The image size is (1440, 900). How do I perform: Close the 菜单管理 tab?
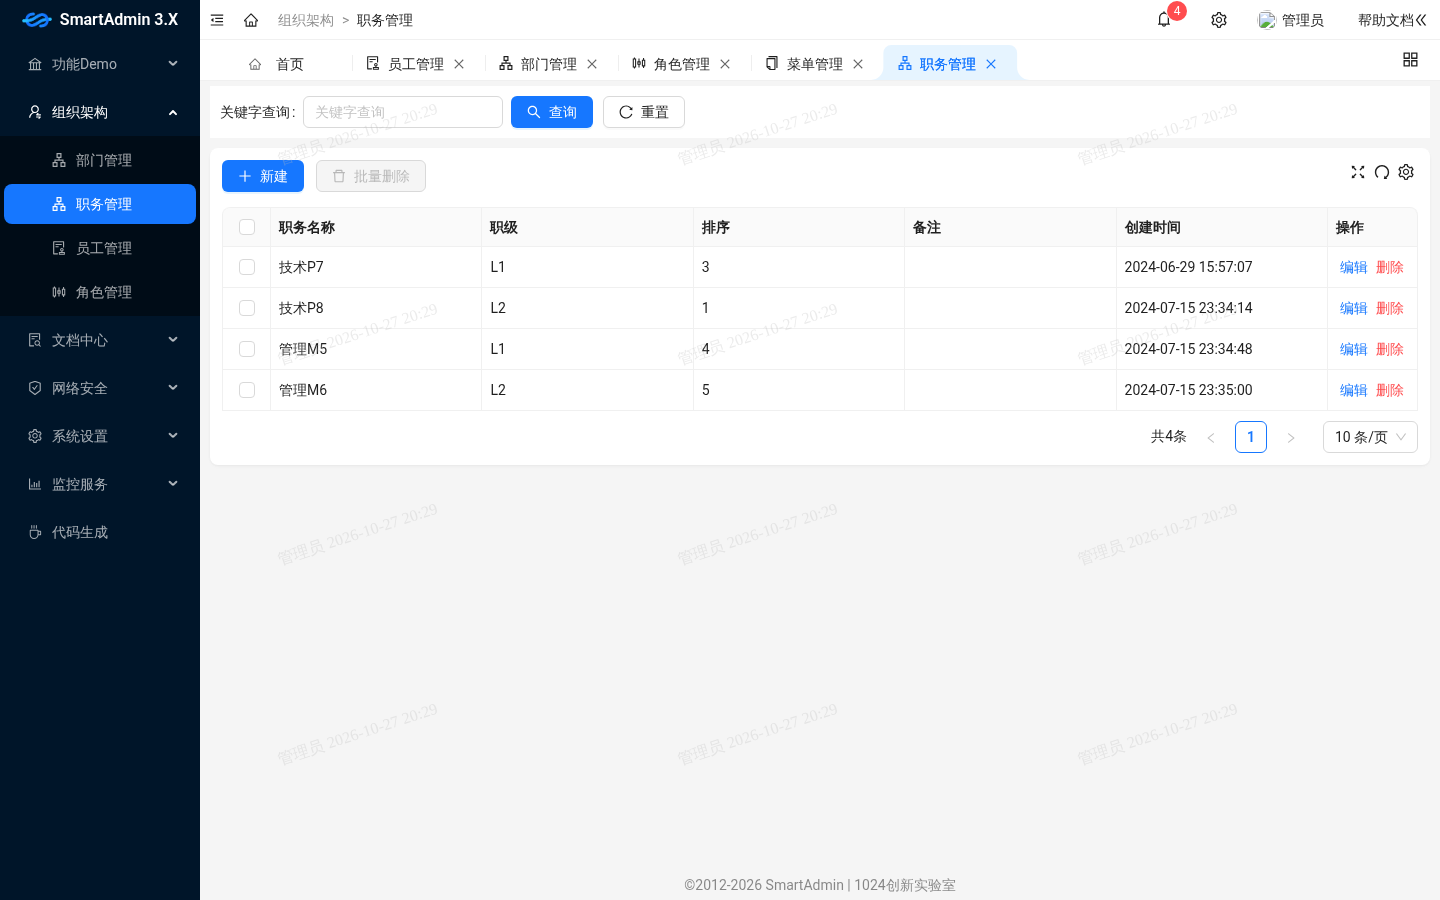[x=858, y=64]
